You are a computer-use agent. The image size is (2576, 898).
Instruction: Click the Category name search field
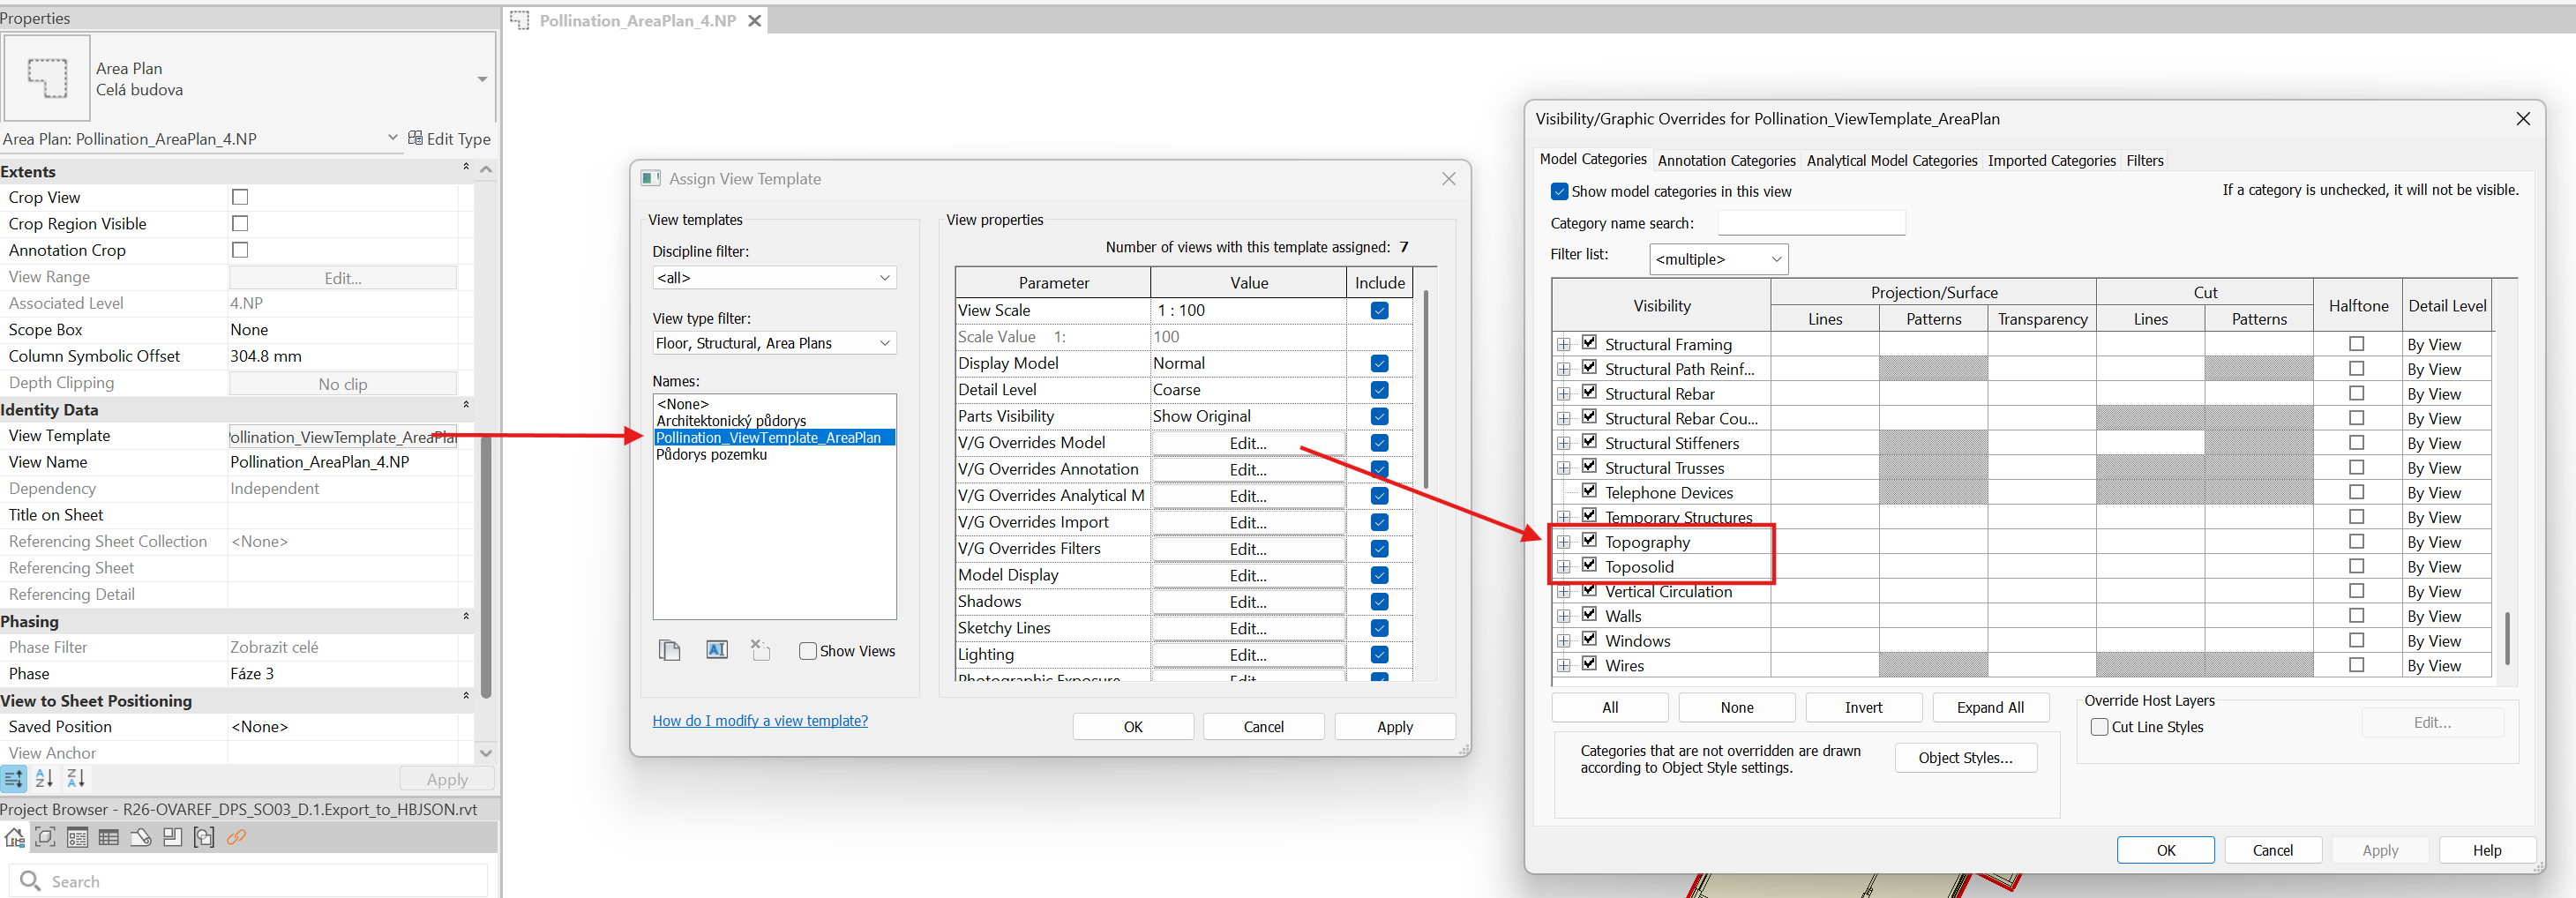point(1810,223)
